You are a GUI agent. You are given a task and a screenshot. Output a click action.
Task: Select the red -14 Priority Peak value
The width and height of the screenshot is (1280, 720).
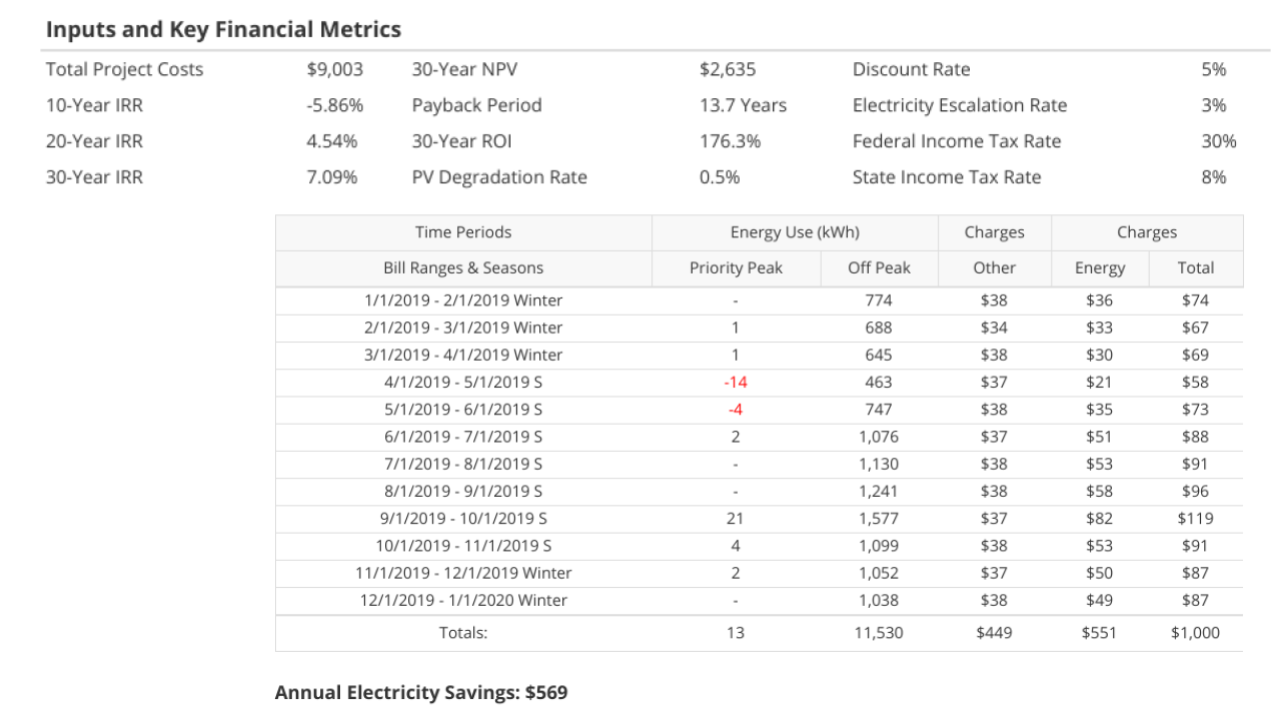coord(735,382)
